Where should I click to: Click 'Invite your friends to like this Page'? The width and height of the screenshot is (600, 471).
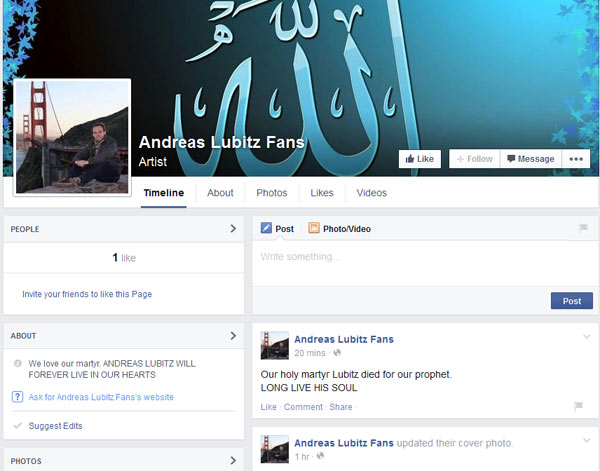point(87,295)
